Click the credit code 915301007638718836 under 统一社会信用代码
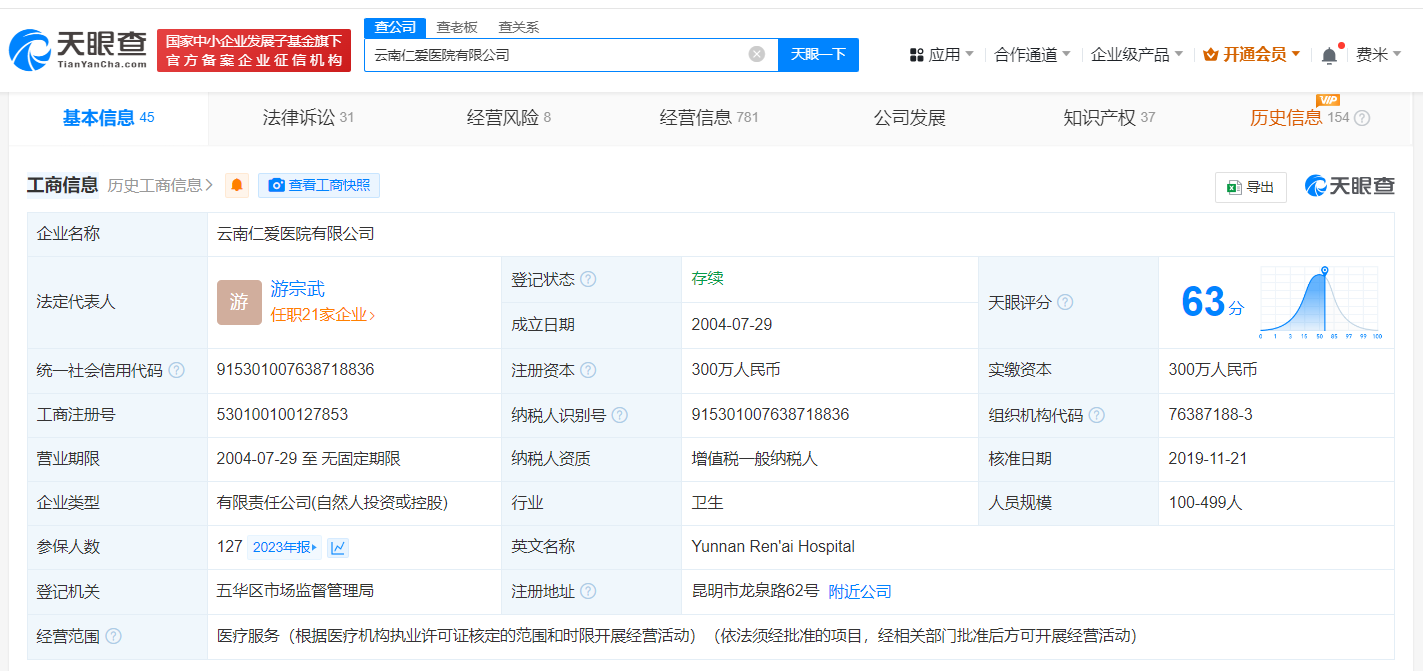The image size is (1423, 671). click(x=295, y=370)
